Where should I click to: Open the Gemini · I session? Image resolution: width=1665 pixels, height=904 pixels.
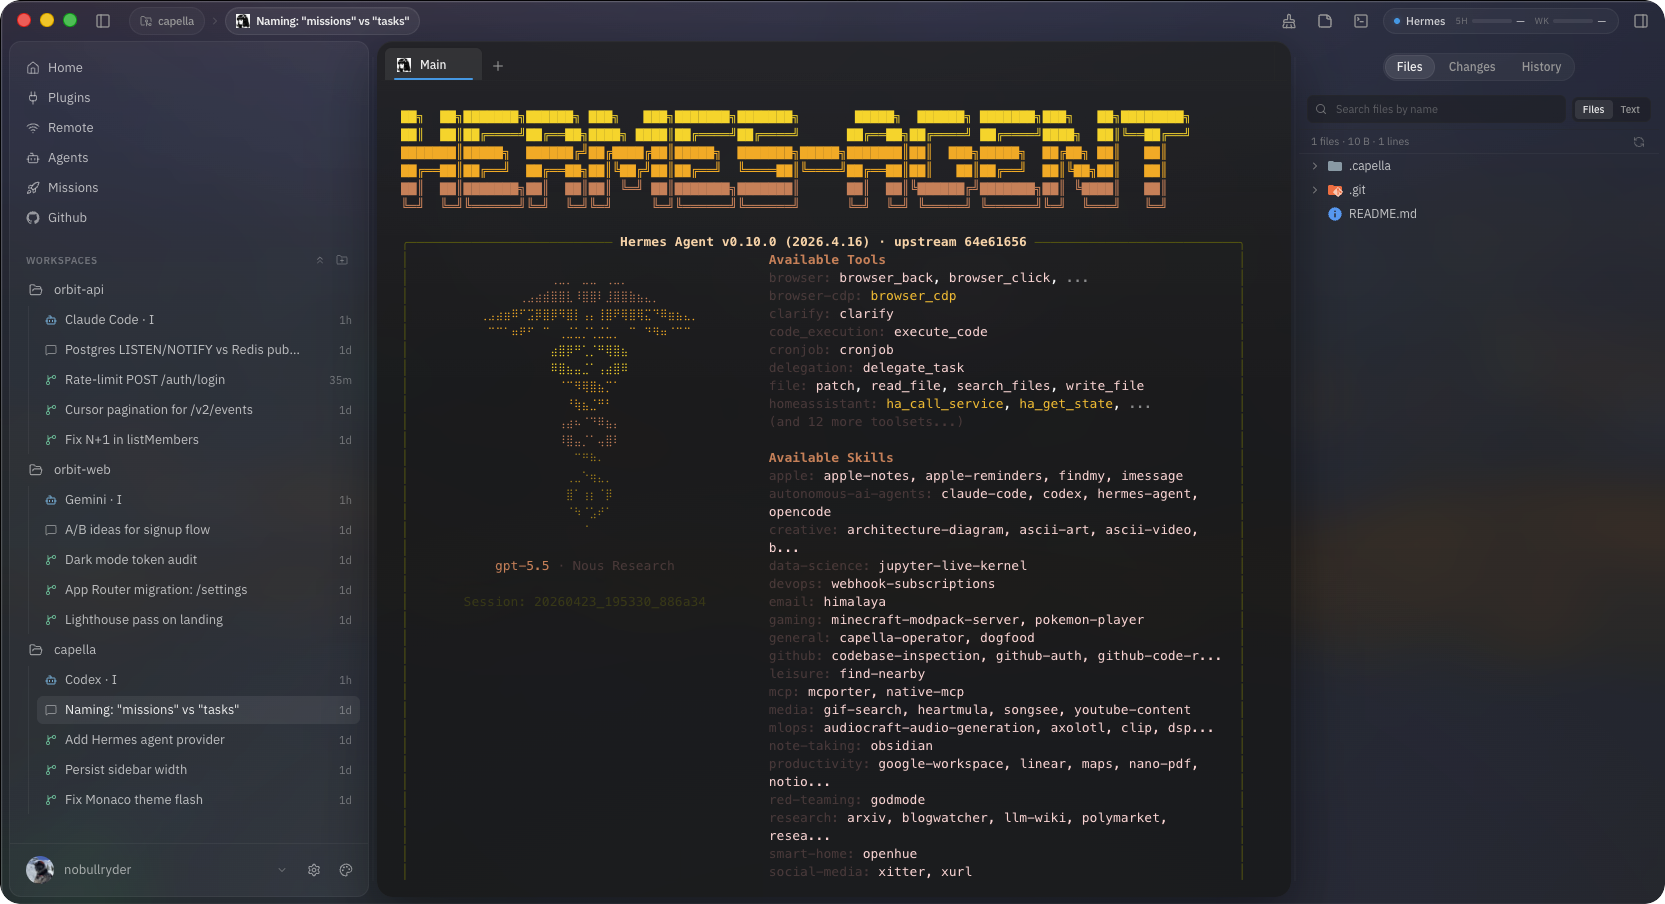pyautogui.click(x=198, y=500)
